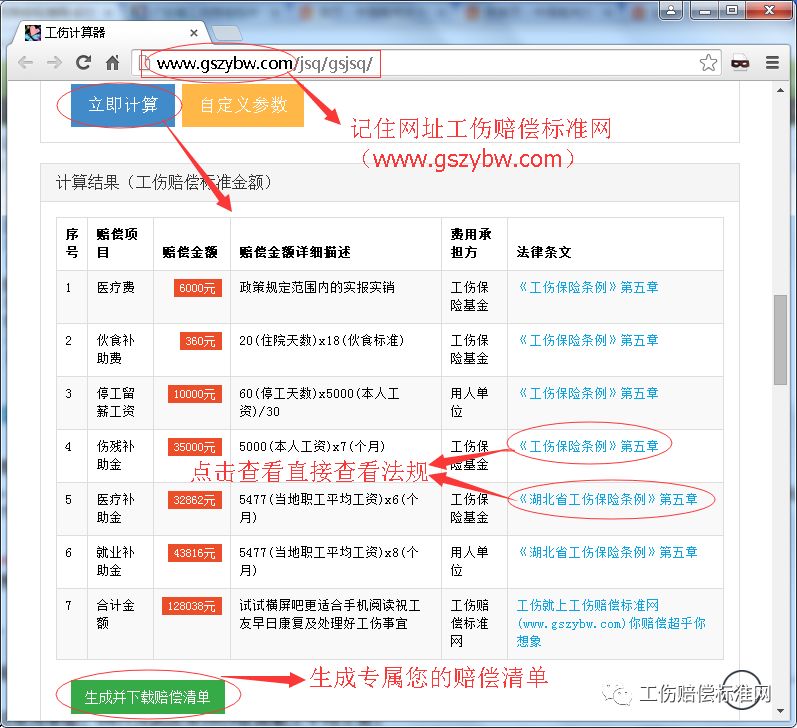797x728 pixels.
Task: Open the 工伤赔偿标准网 link in total row
Action: point(611,623)
